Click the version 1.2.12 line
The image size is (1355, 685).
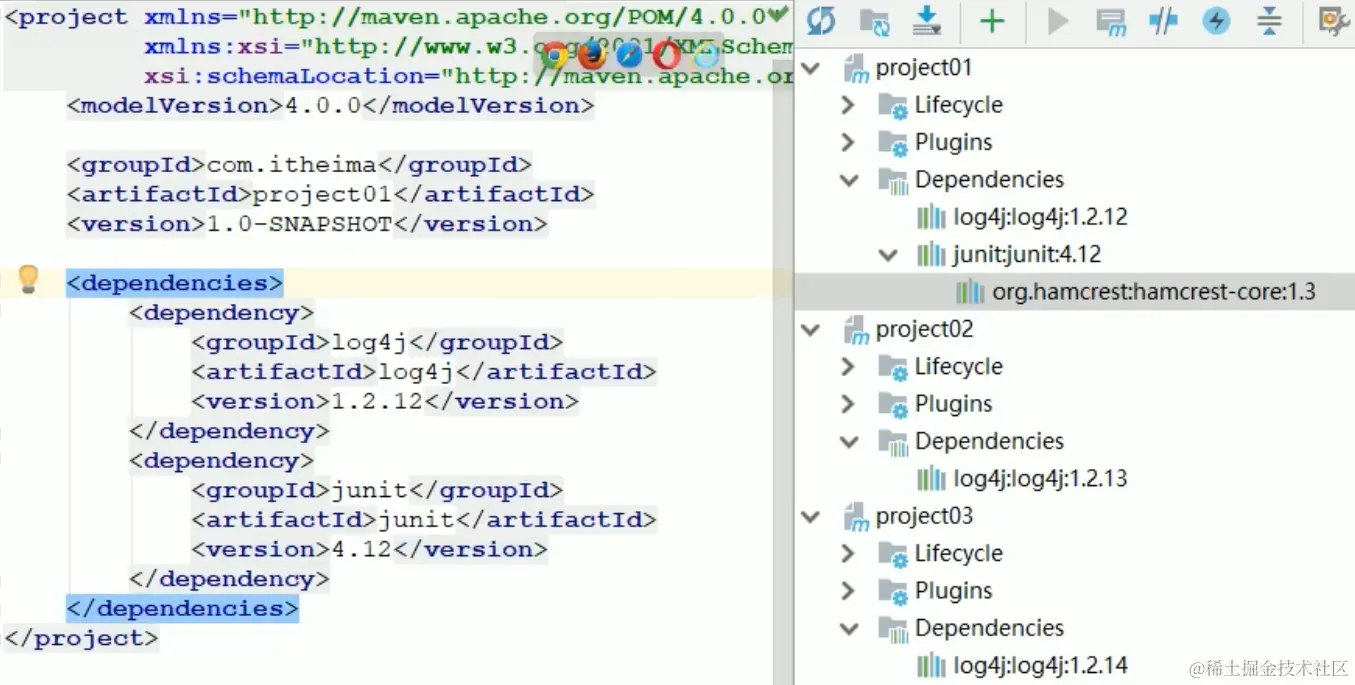(x=385, y=402)
